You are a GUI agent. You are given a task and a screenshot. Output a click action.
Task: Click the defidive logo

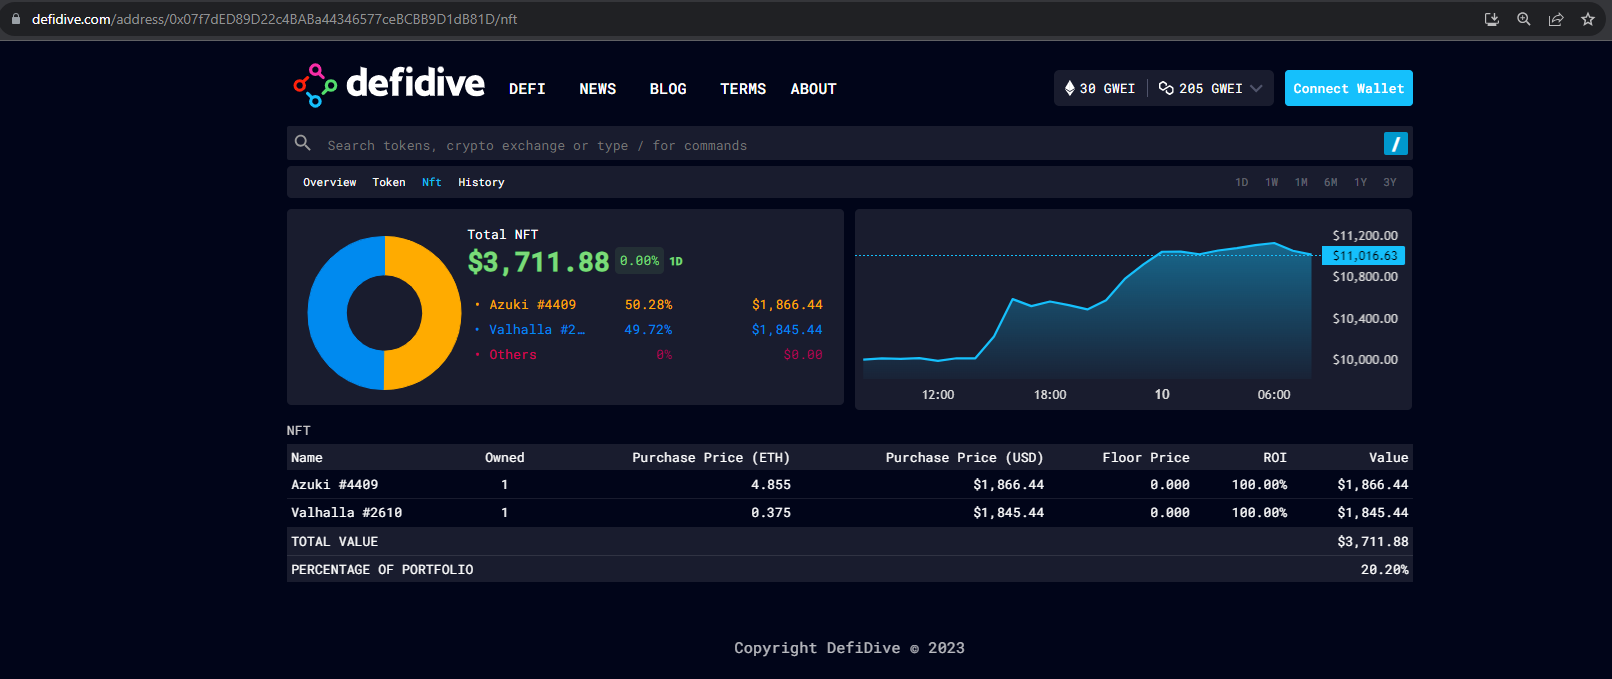[389, 85]
